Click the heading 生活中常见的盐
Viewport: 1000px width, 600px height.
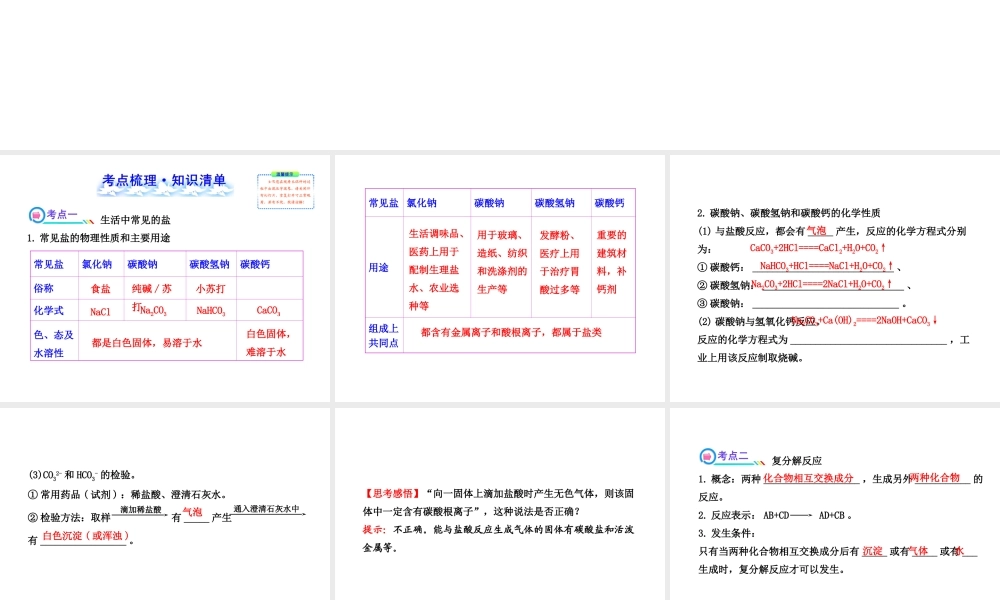(135, 220)
